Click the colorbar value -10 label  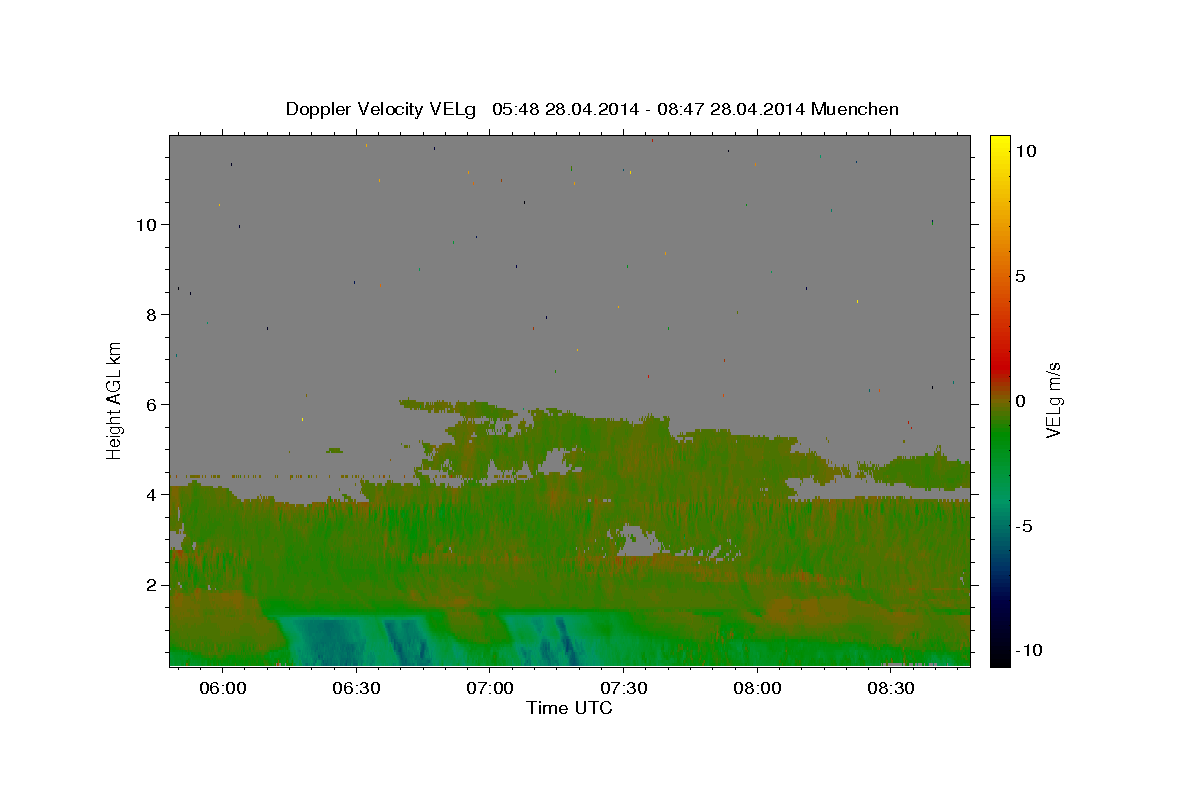(x=1027, y=650)
